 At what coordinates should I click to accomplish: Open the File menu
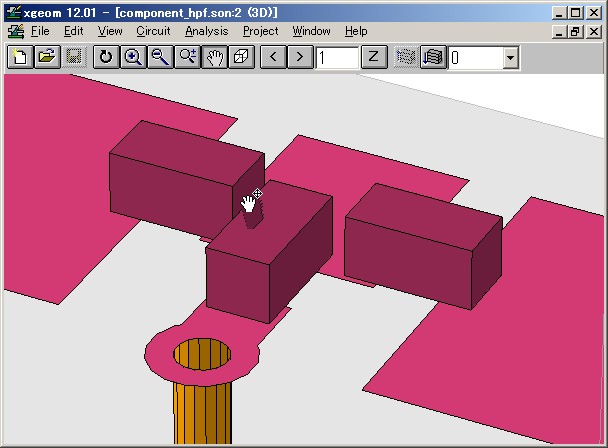point(40,31)
